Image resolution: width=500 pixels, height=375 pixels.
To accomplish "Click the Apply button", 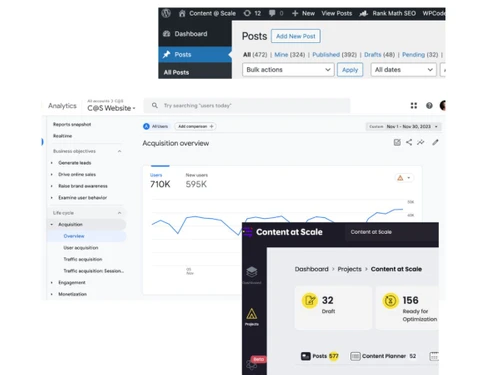I will pos(350,70).
